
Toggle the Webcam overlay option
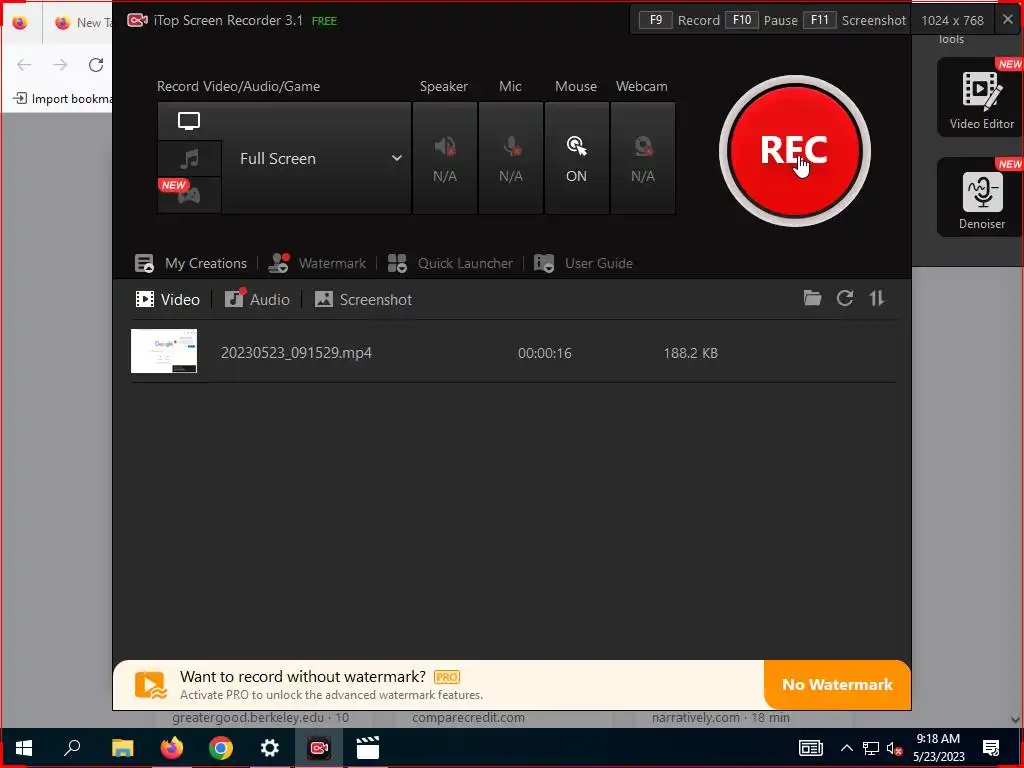[x=643, y=158]
